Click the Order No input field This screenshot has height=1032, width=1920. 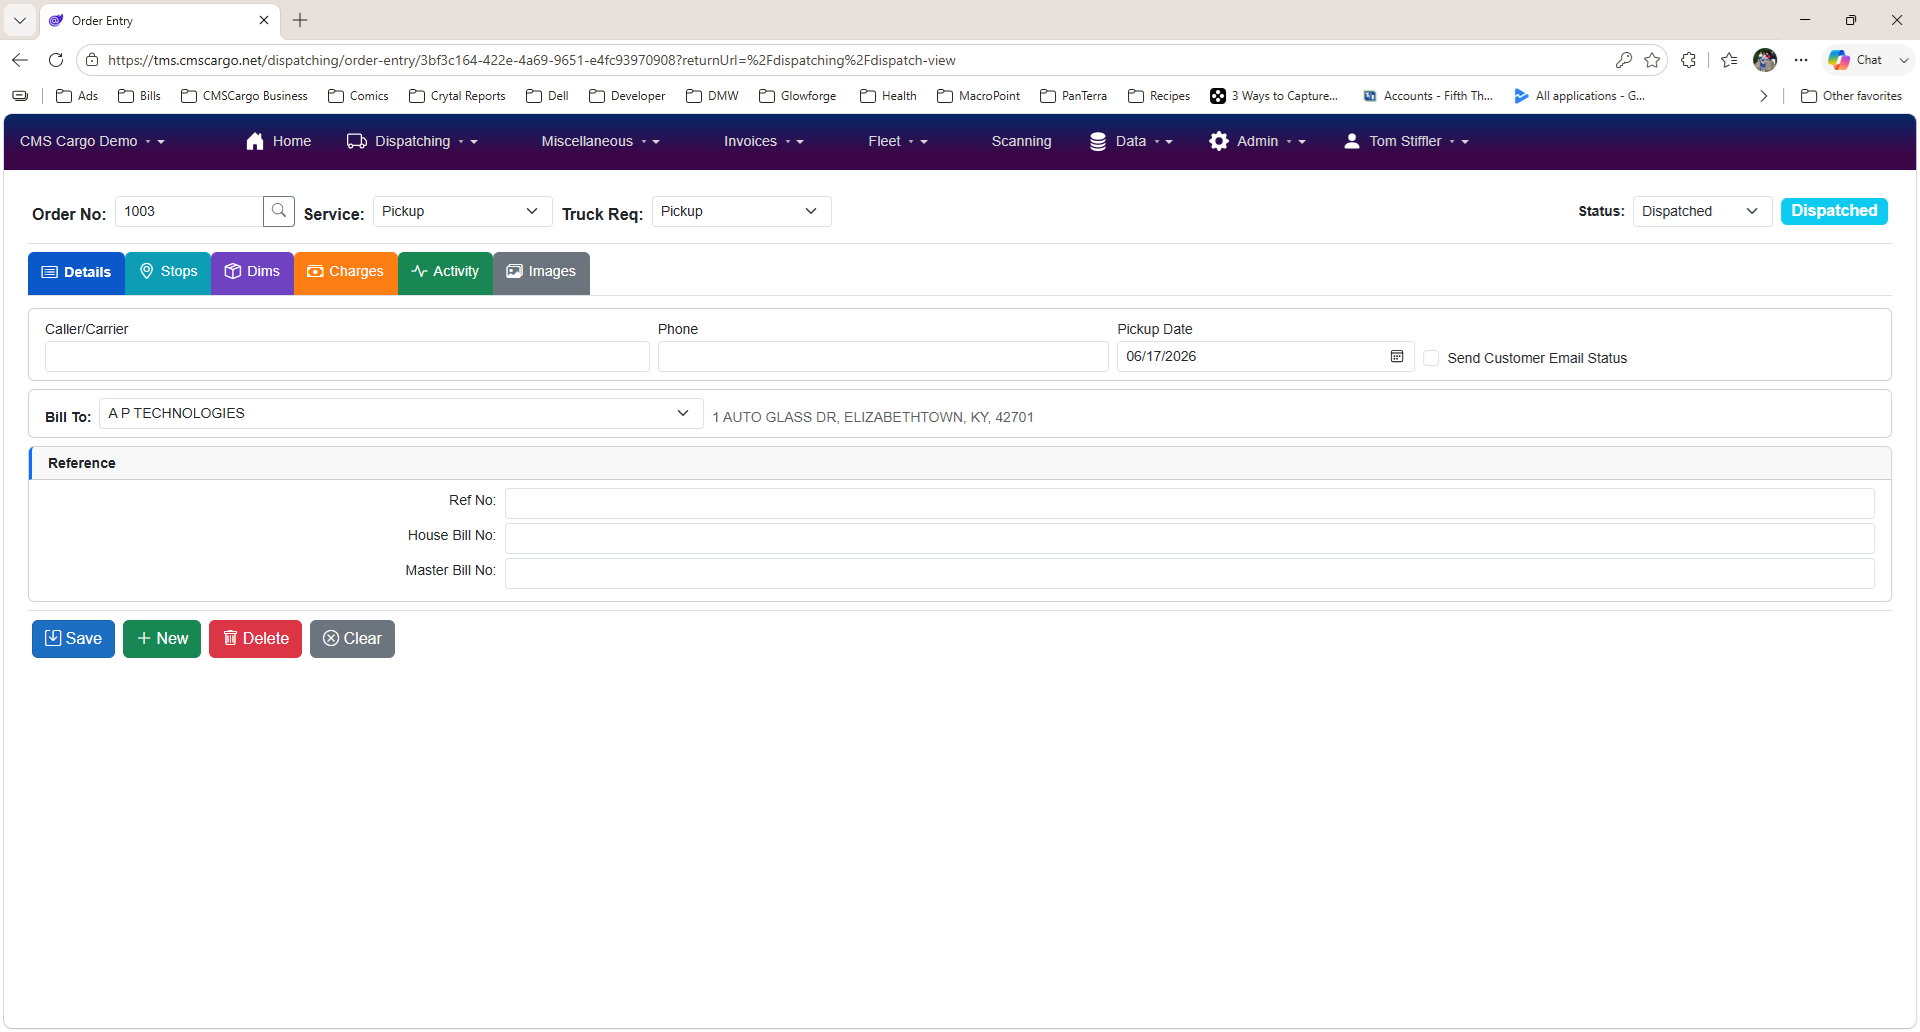[189, 211]
